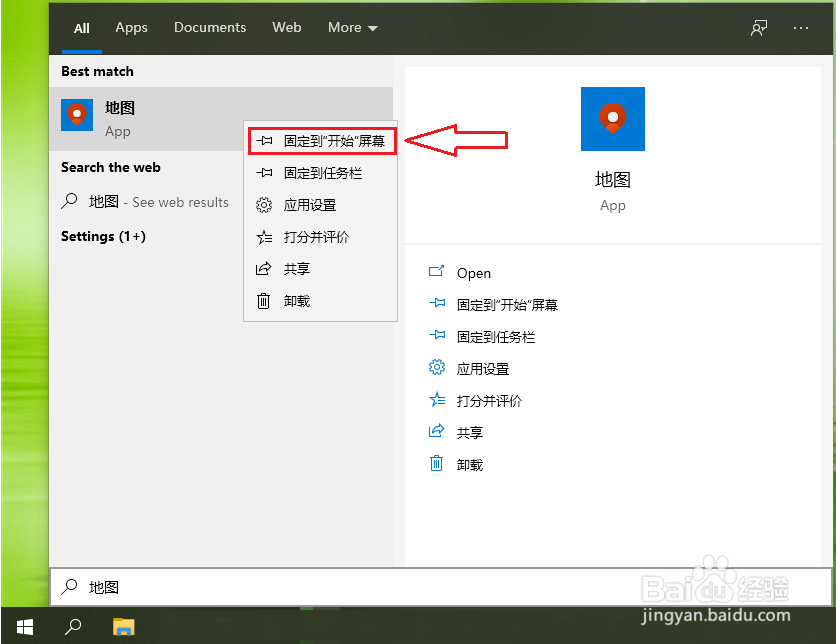
Task: Open the Maps app via its tile icon
Action: [612, 118]
